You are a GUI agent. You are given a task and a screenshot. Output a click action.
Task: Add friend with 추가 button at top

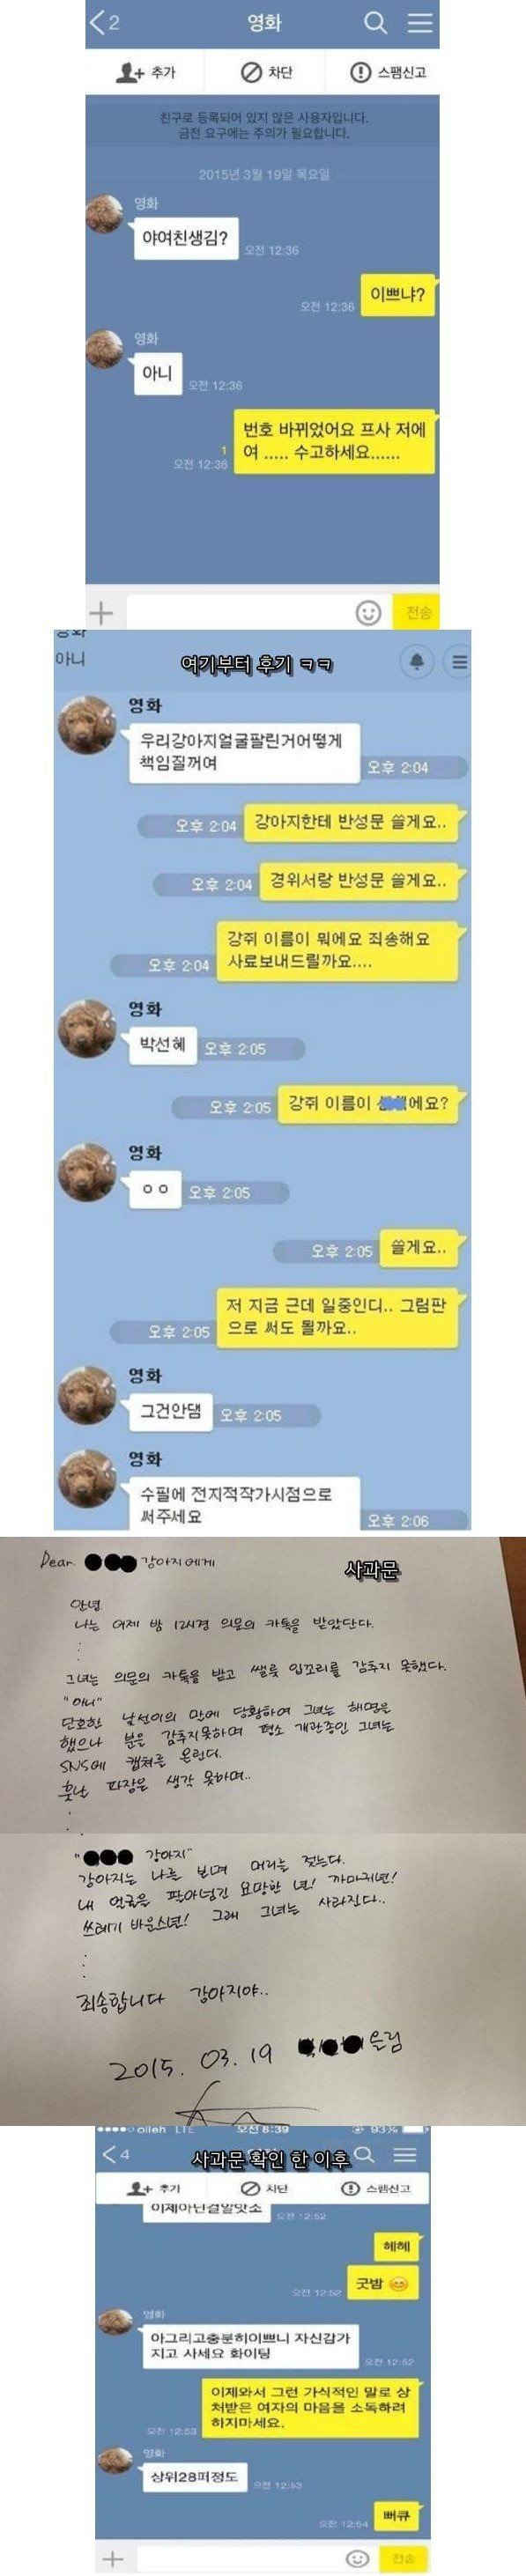(x=145, y=72)
